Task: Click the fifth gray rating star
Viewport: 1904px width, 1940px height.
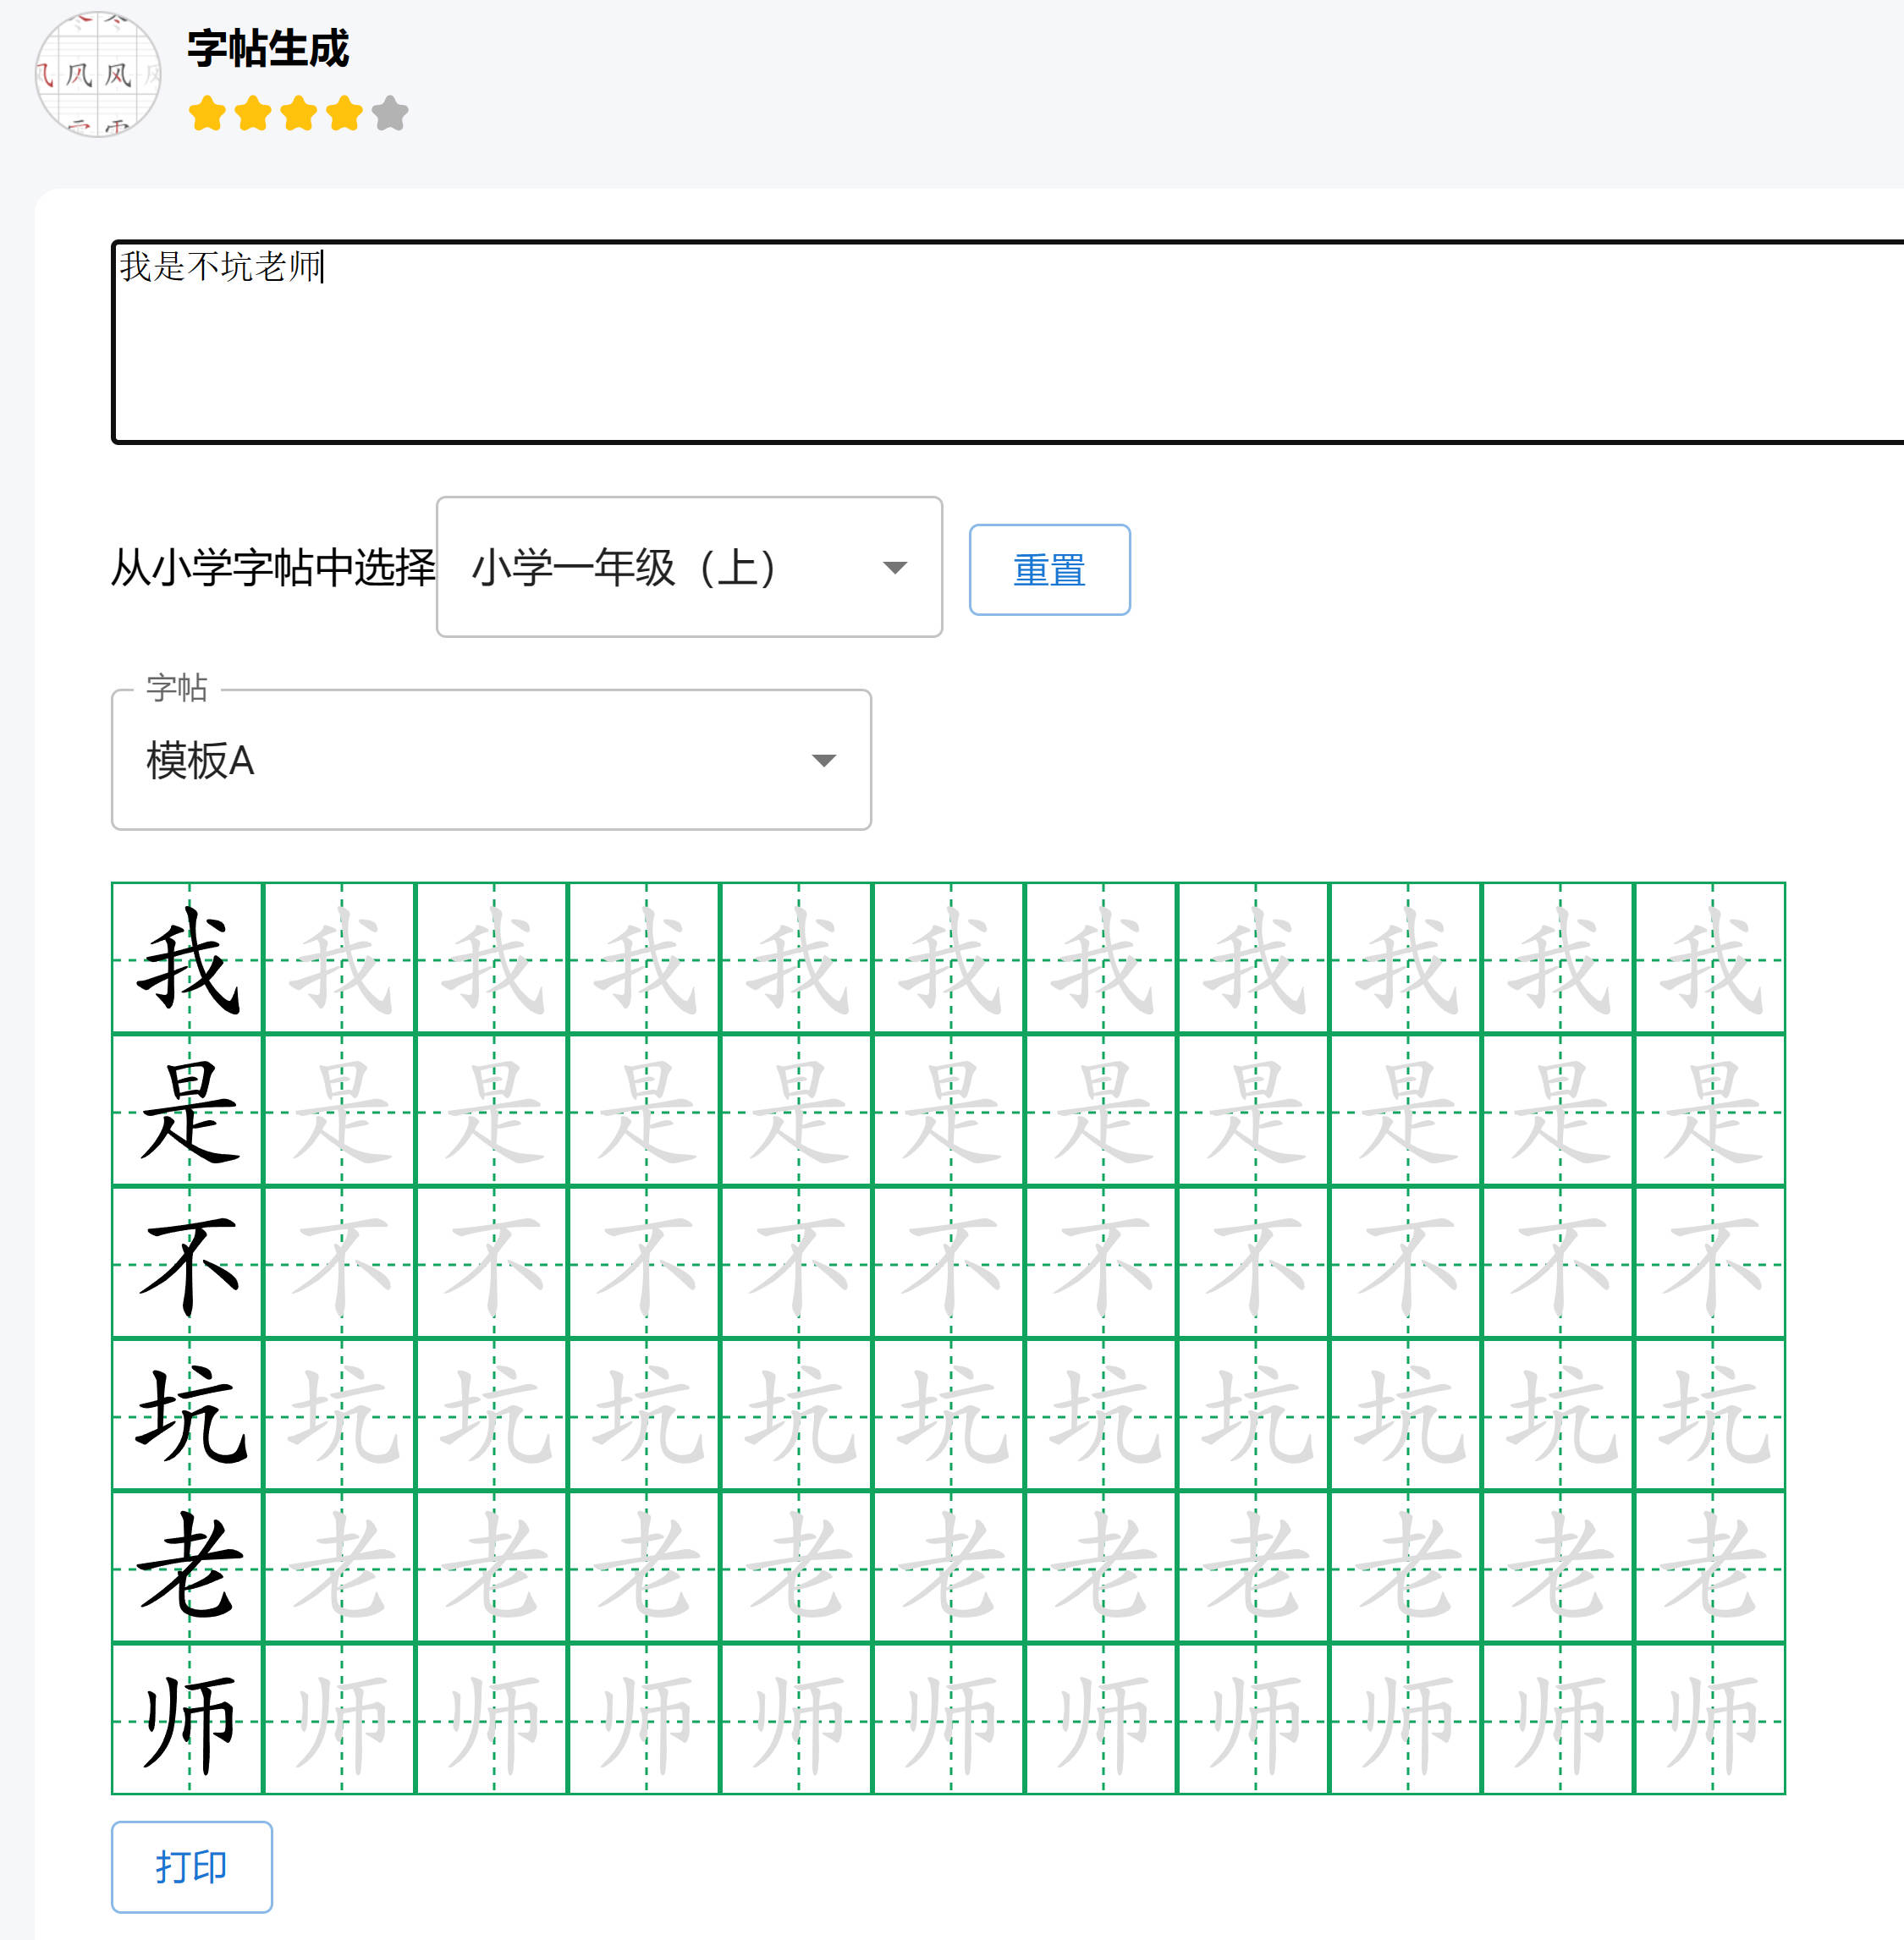Action: coord(390,113)
